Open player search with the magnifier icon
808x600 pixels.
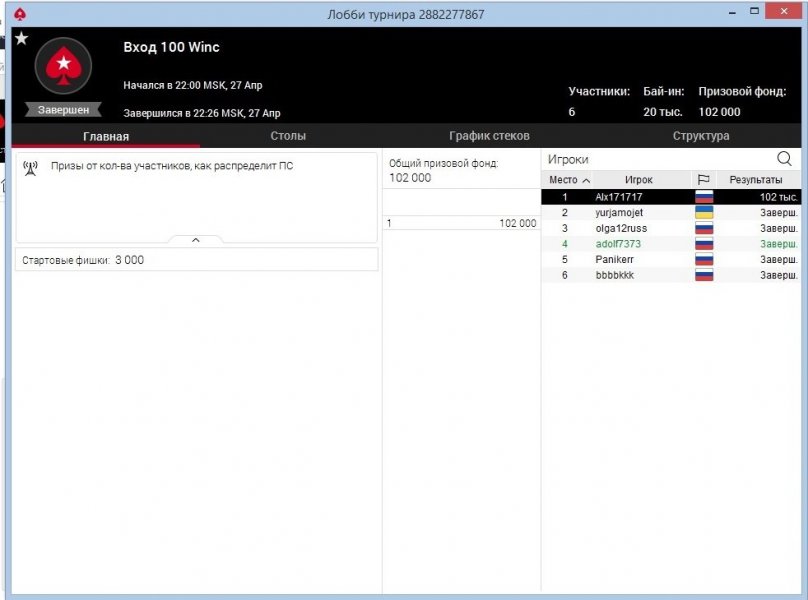[x=784, y=159]
